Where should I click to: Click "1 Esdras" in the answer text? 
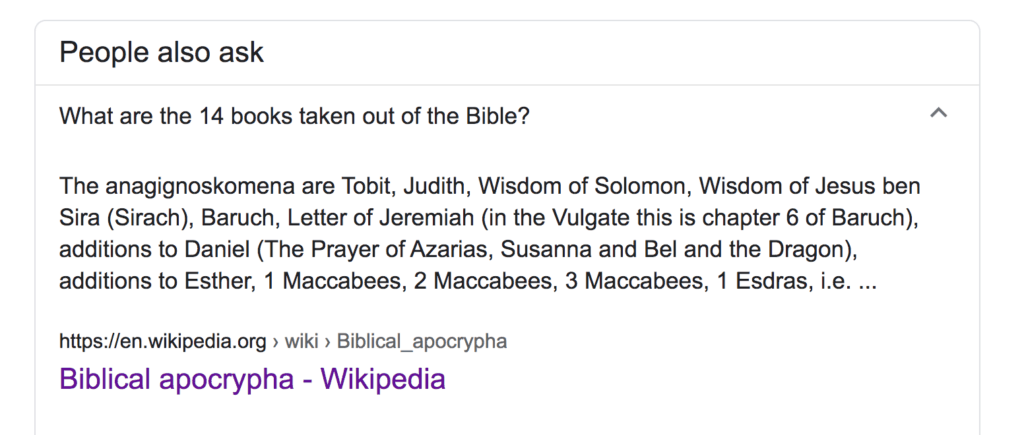pos(752,282)
